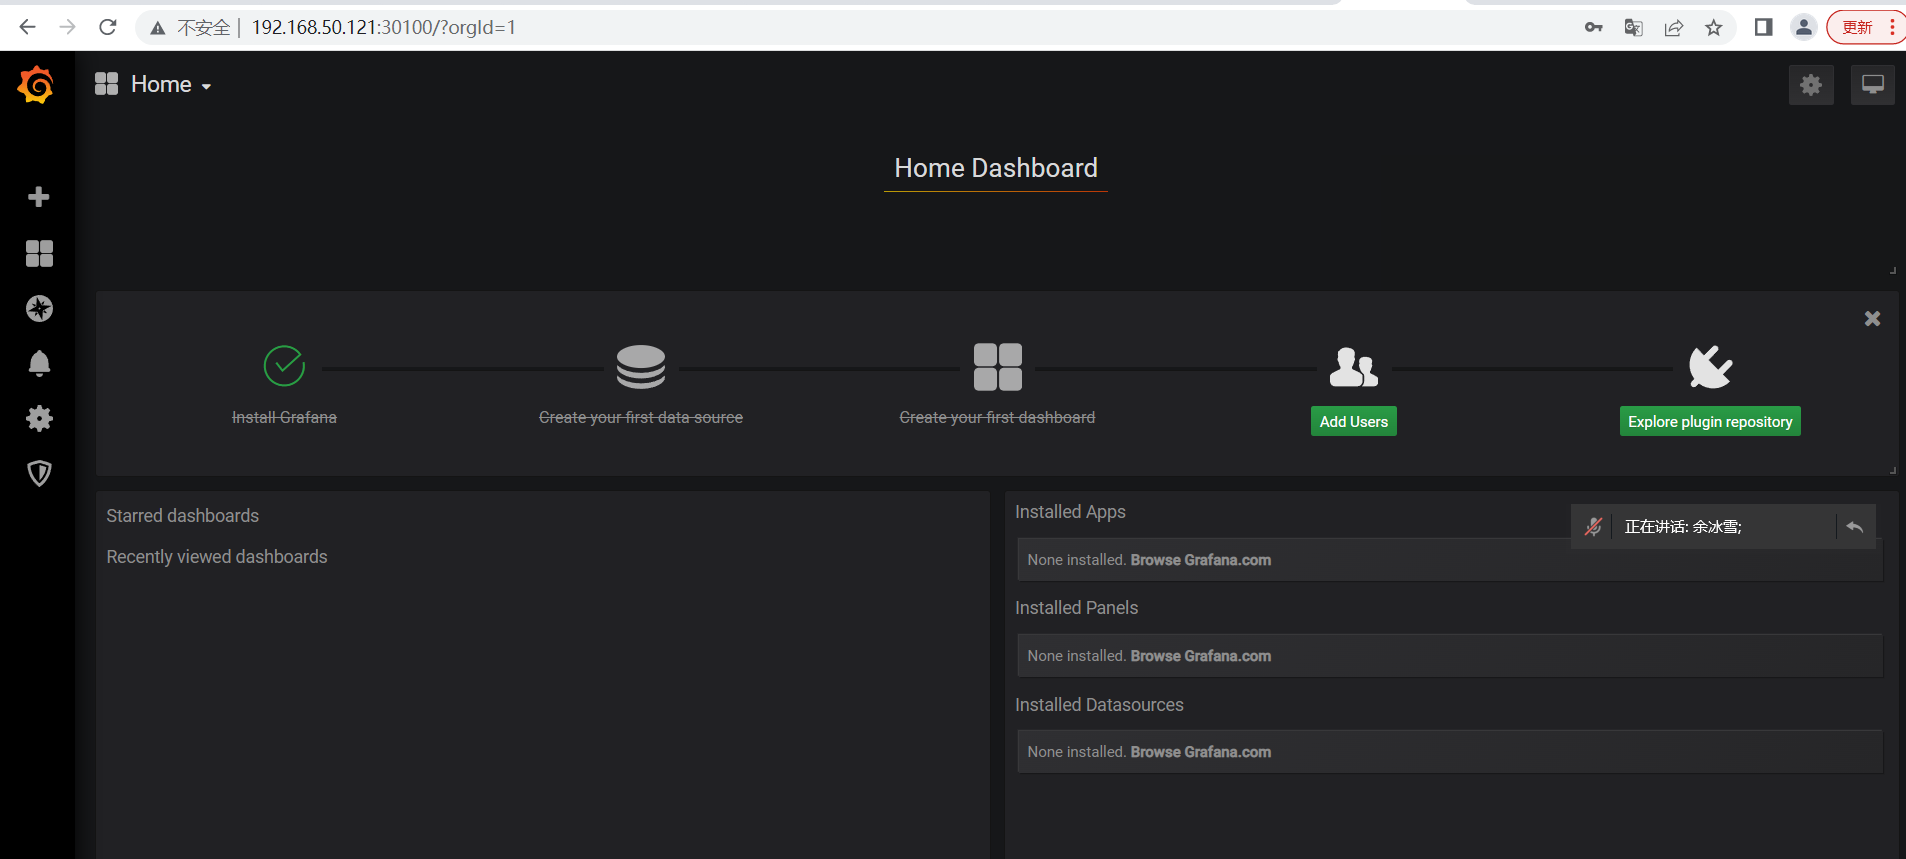Click the first dashboard grid icon
Screen dimensions: 1906x859
click(x=998, y=367)
